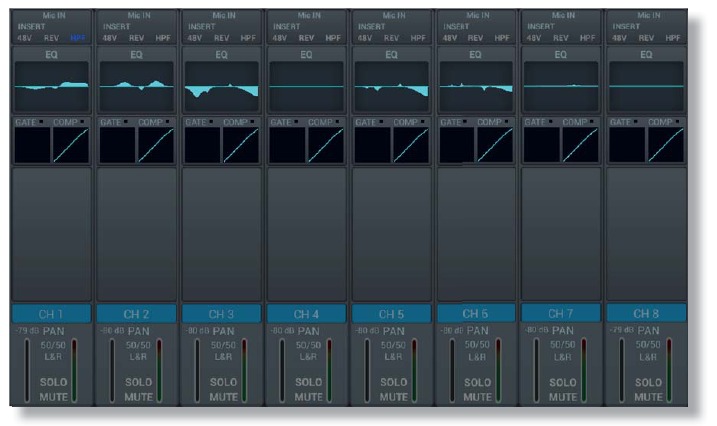Select the CH 3 channel label
717x426 pixels.
pyautogui.click(x=221, y=314)
